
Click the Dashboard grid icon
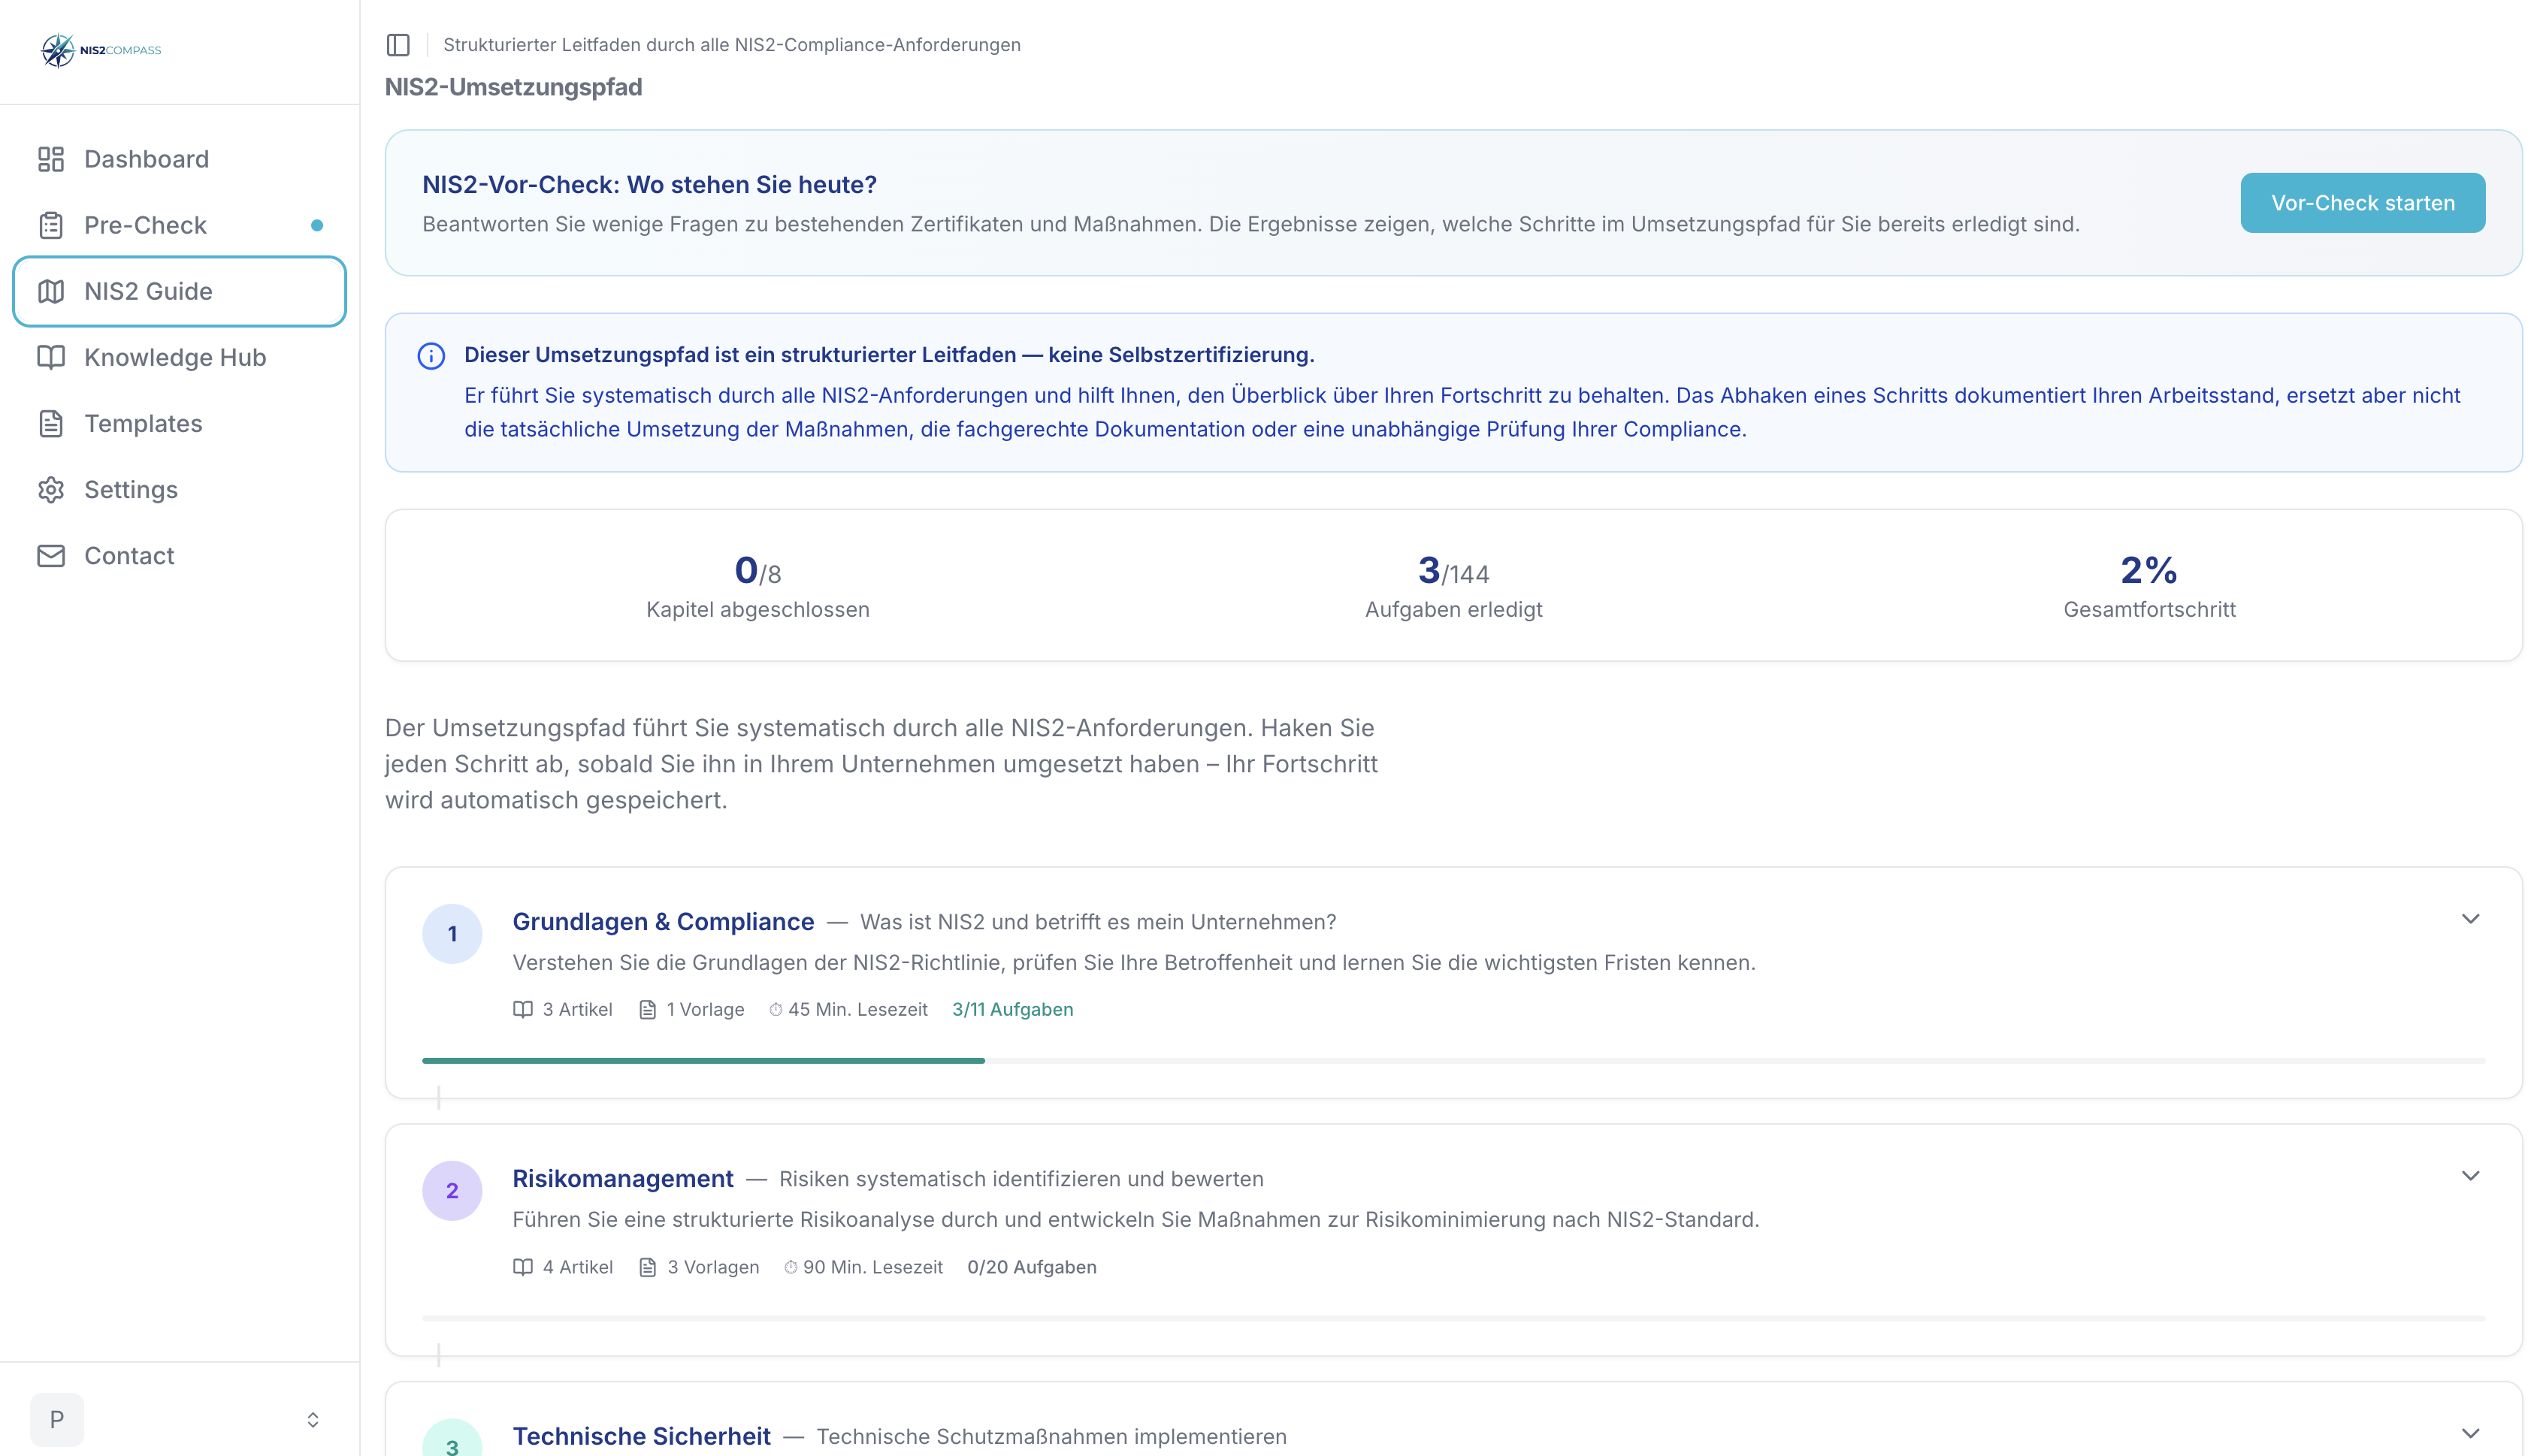click(51, 159)
